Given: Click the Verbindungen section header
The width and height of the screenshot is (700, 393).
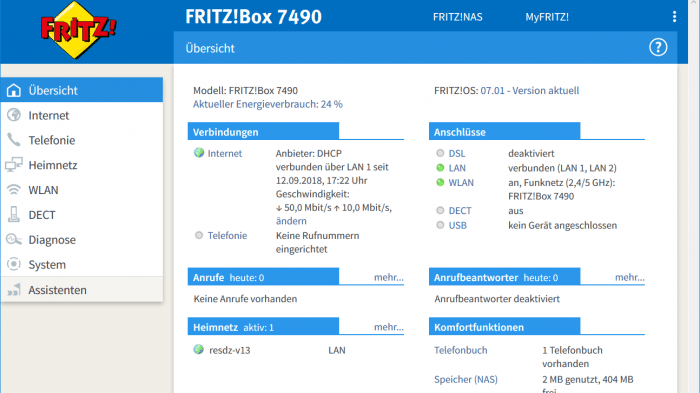Looking at the screenshot, I should [x=263, y=131].
